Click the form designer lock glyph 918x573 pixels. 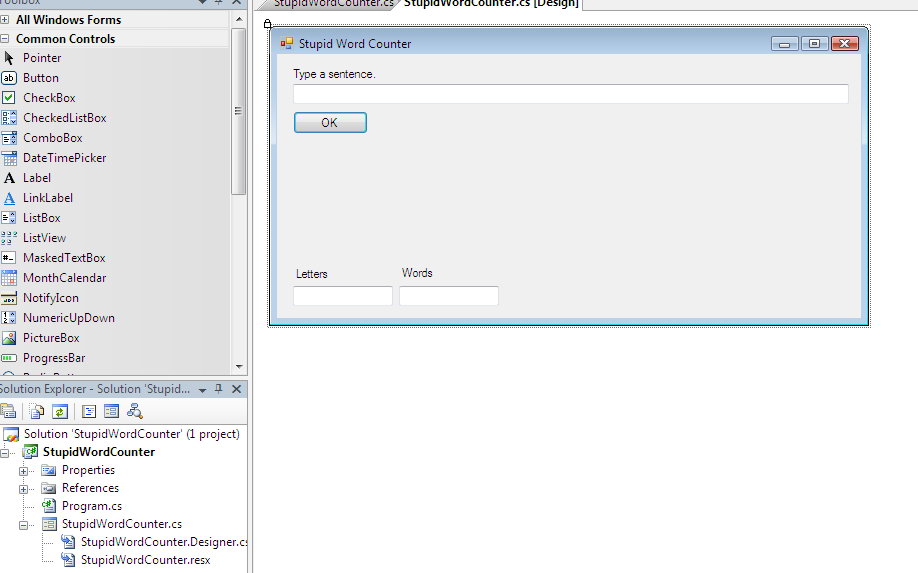(268, 24)
